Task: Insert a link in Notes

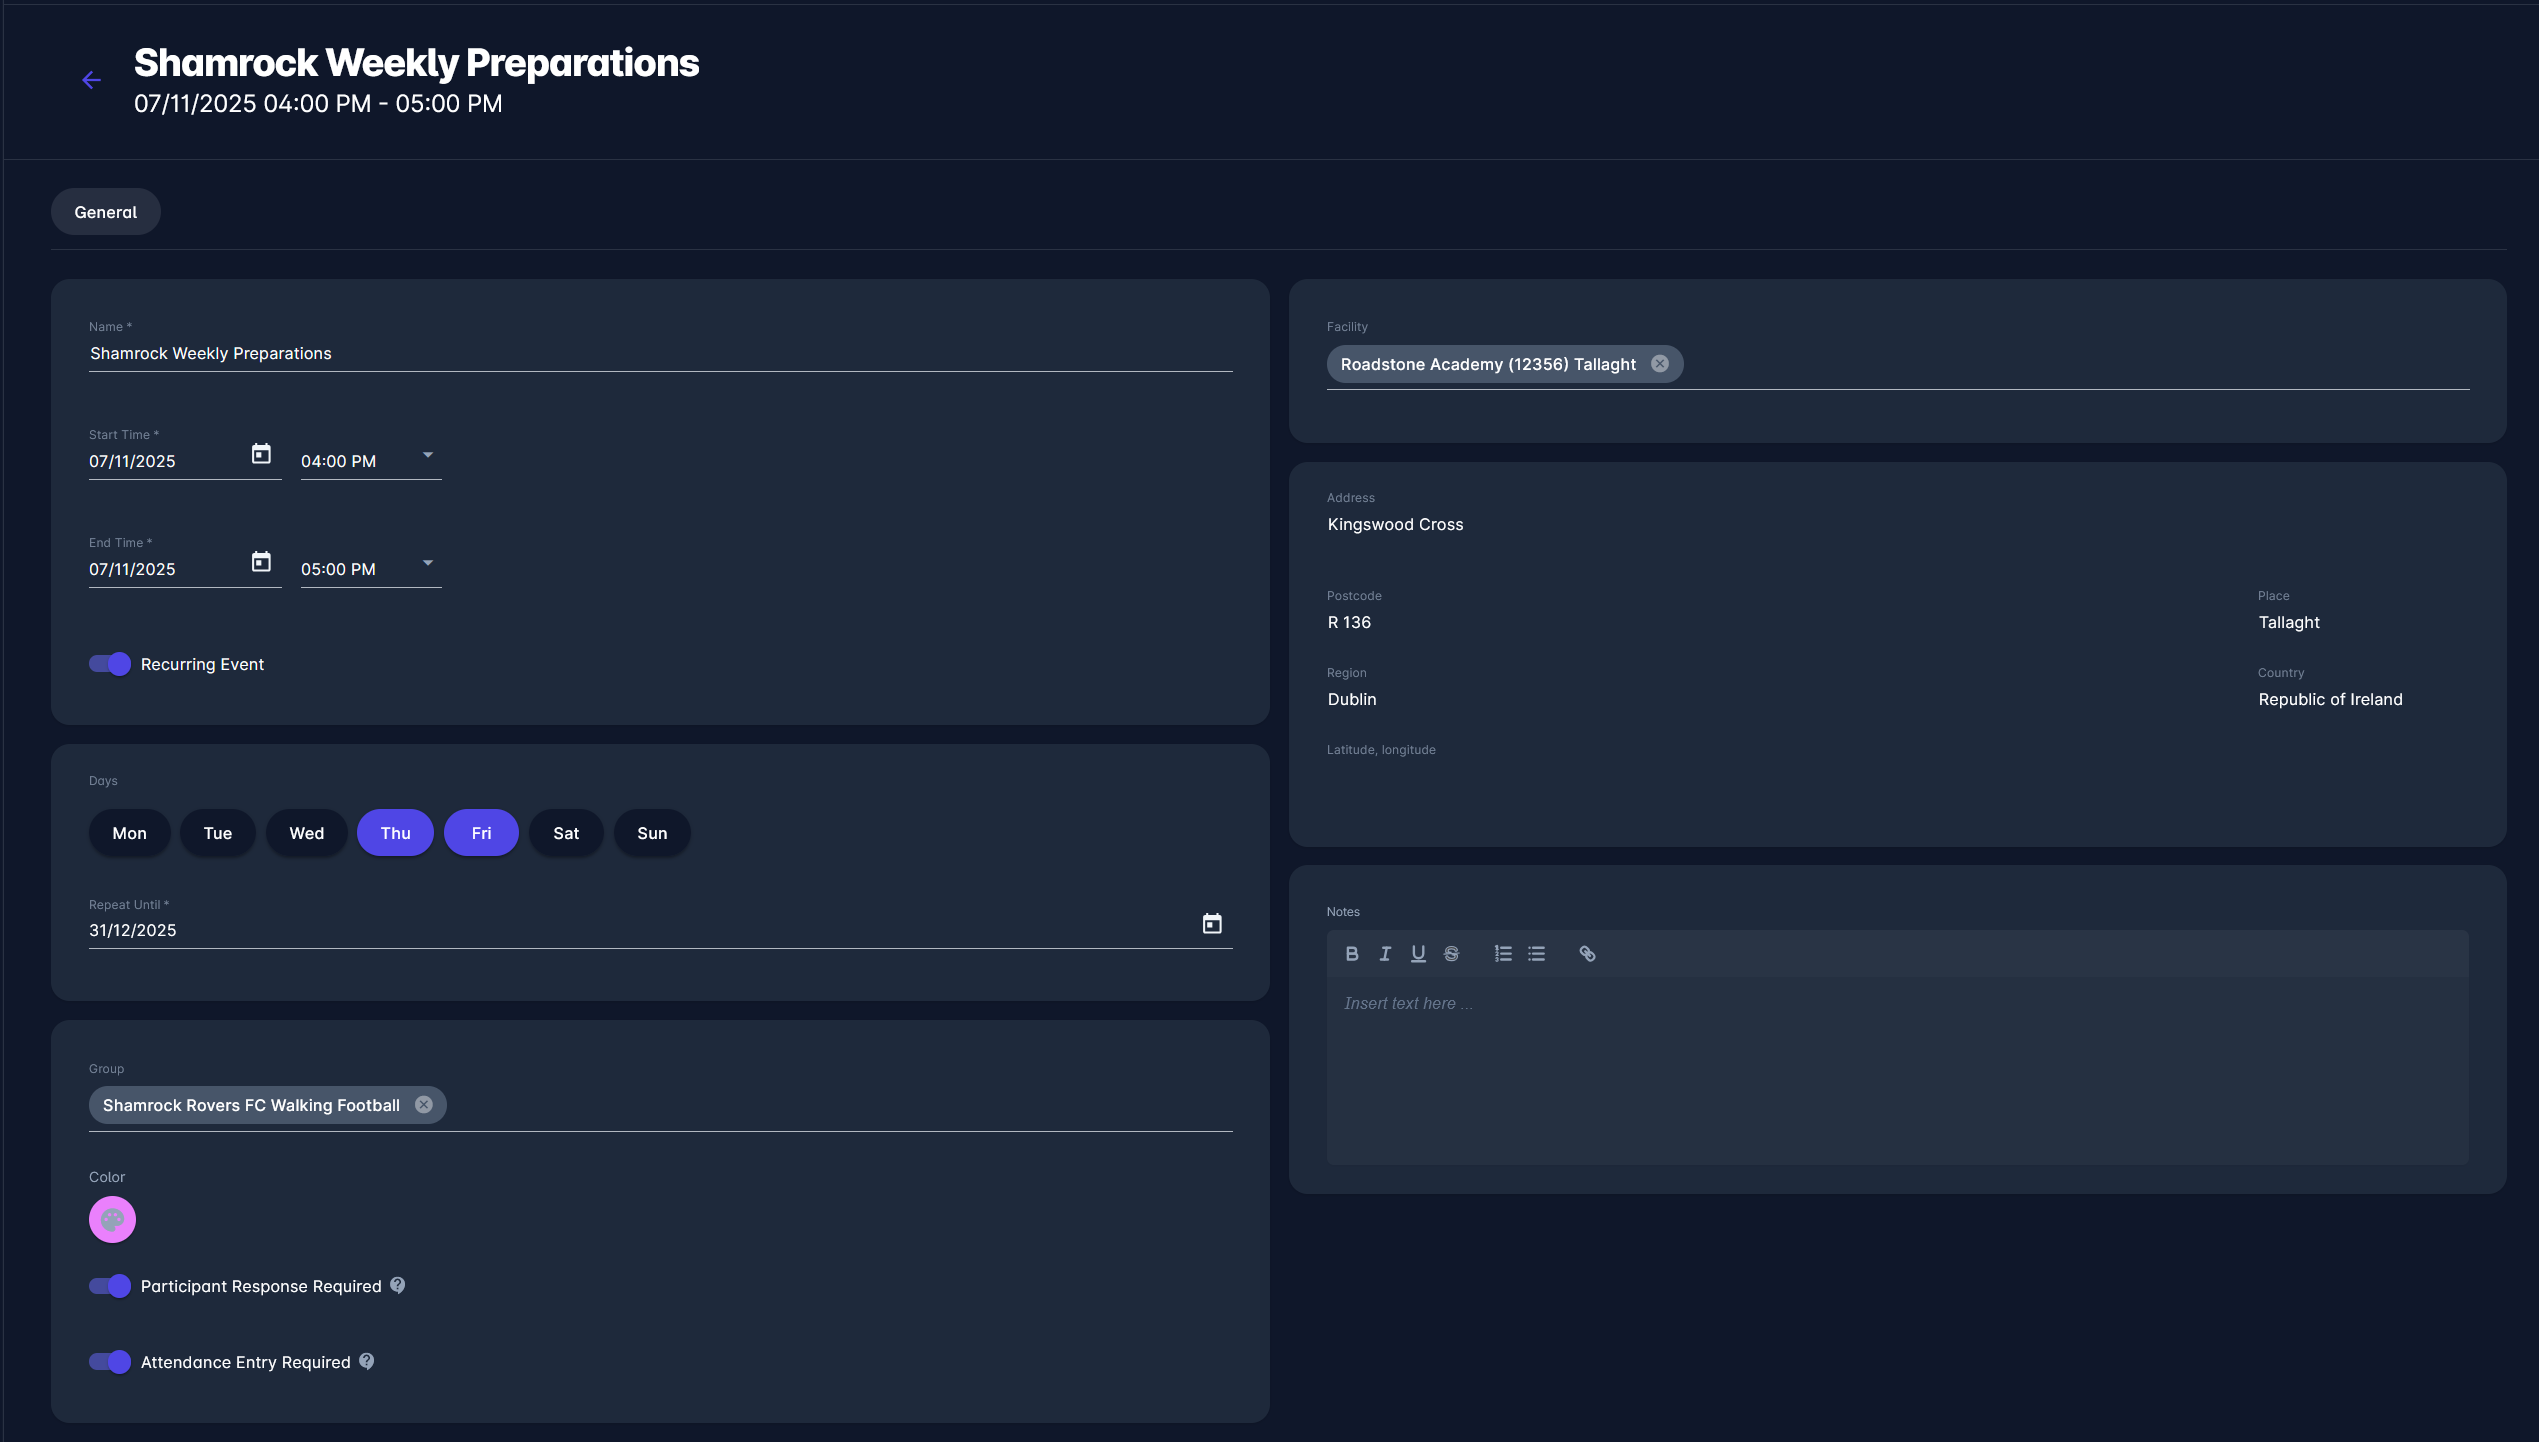Action: (1587, 954)
